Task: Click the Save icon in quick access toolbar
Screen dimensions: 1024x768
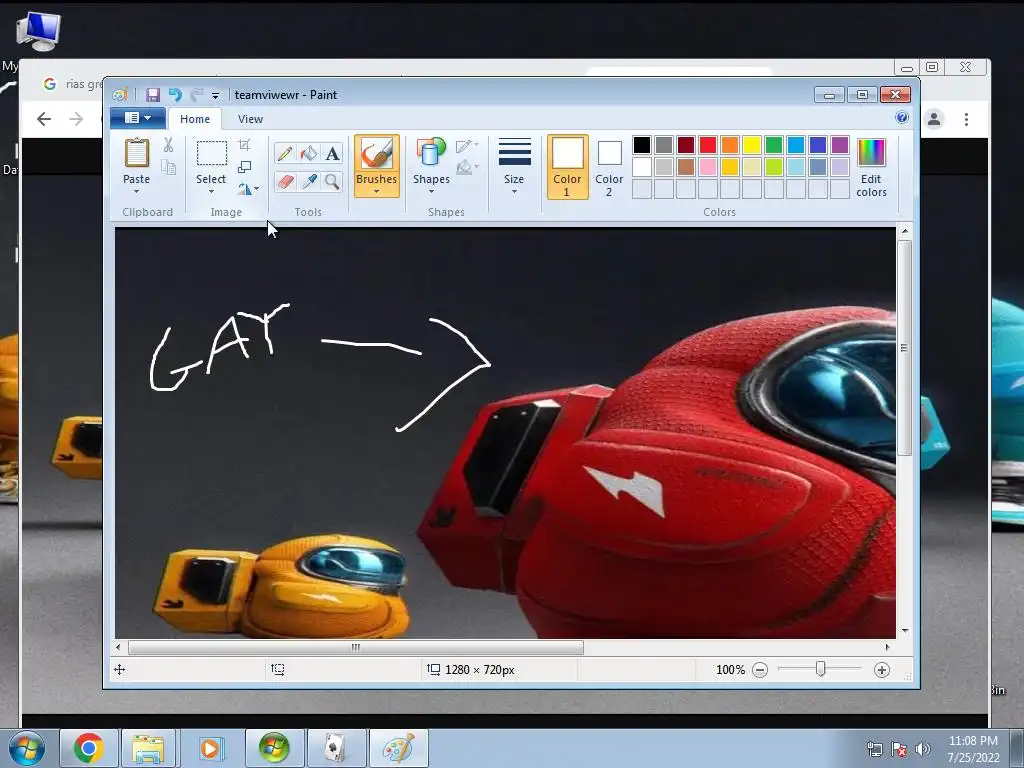Action: pyautogui.click(x=153, y=95)
